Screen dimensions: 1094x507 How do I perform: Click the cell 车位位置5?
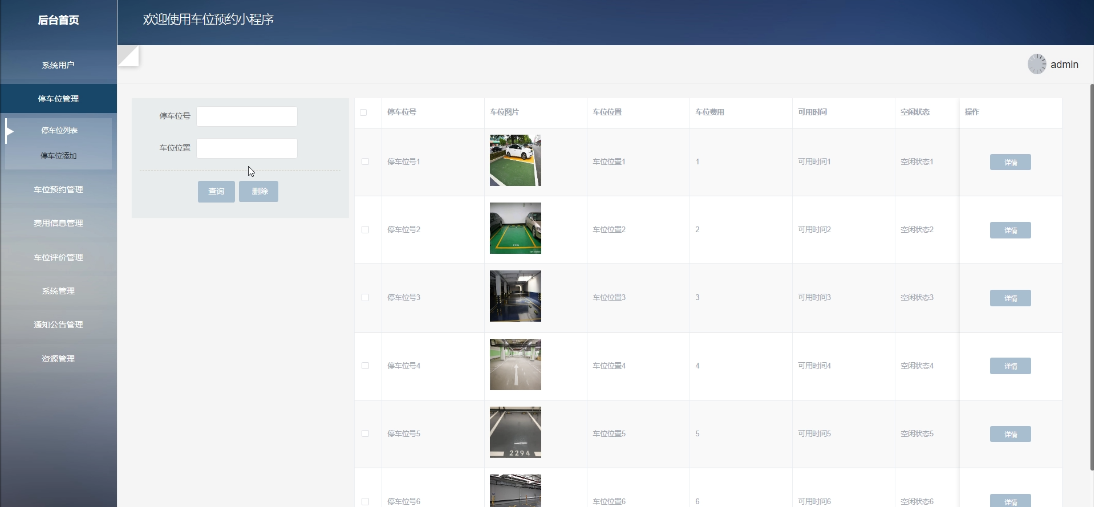point(609,434)
